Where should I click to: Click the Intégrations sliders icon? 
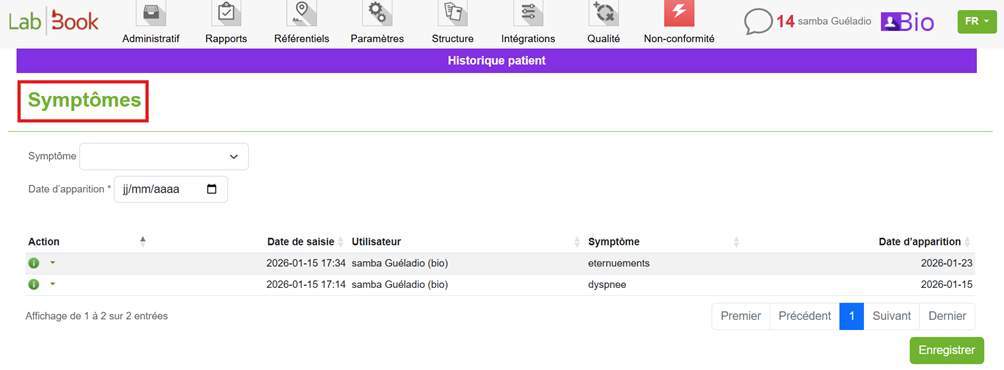tap(528, 13)
